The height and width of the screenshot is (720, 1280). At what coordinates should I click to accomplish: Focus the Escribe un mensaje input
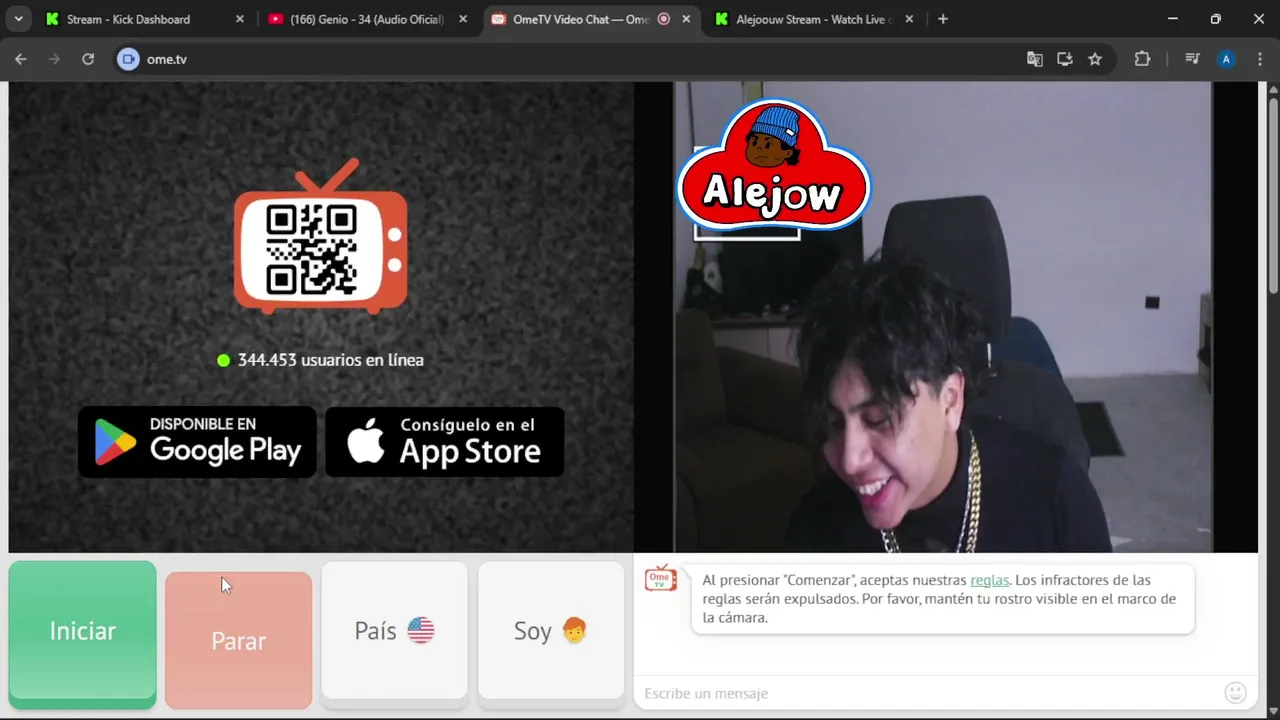(928, 693)
